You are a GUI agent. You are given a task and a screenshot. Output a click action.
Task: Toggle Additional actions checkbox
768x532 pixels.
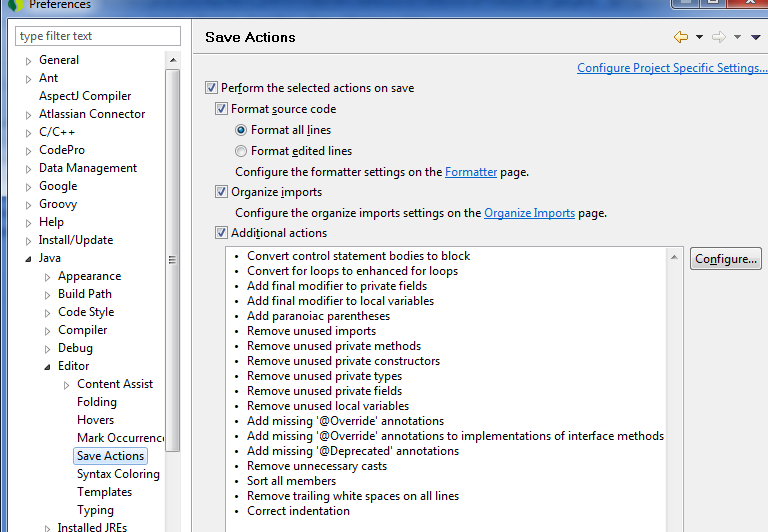221,233
